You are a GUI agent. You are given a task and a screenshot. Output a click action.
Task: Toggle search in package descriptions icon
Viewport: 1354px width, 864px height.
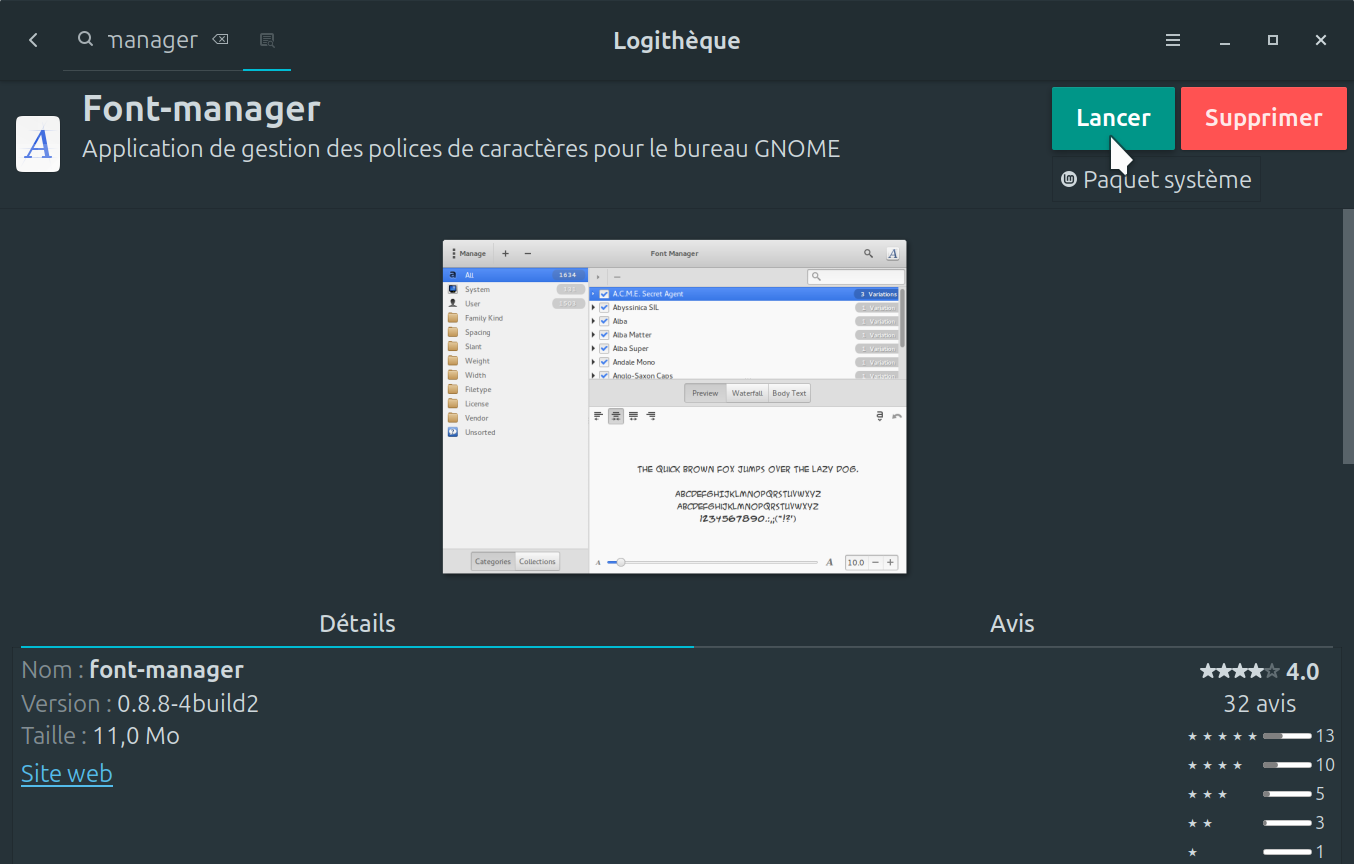coord(267,40)
